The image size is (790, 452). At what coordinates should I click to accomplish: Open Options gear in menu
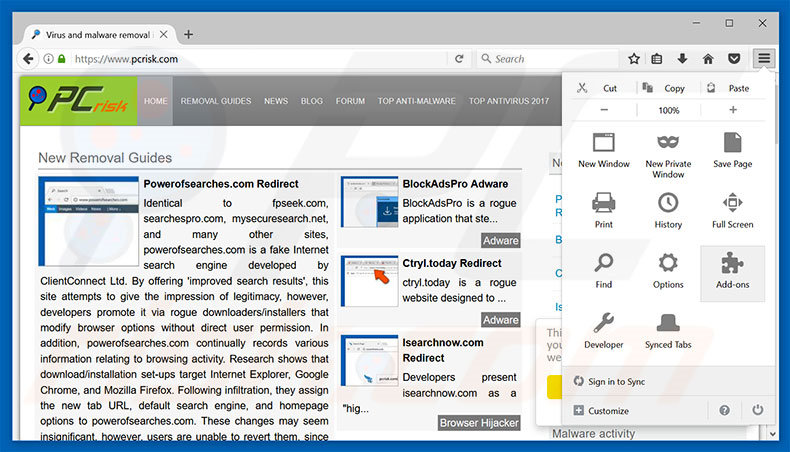(668, 271)
